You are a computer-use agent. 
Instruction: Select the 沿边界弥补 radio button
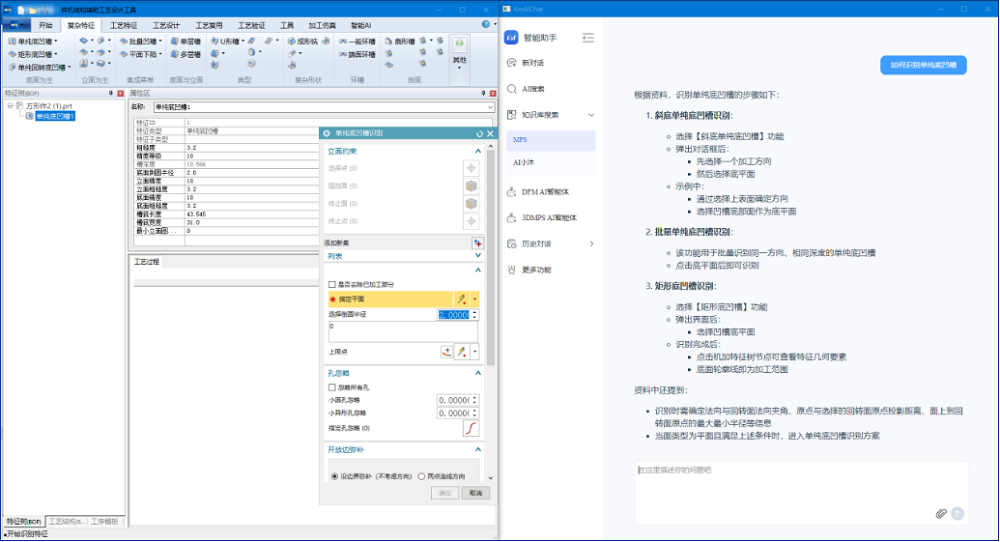click(334, 476)
